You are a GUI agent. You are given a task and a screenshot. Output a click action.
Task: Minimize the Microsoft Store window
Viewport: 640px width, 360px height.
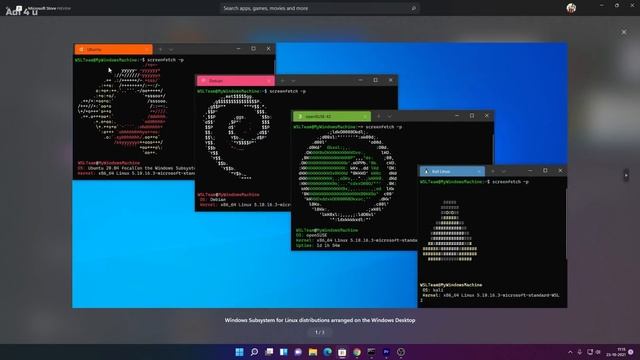pyautogui.click(x=602, y=6)
